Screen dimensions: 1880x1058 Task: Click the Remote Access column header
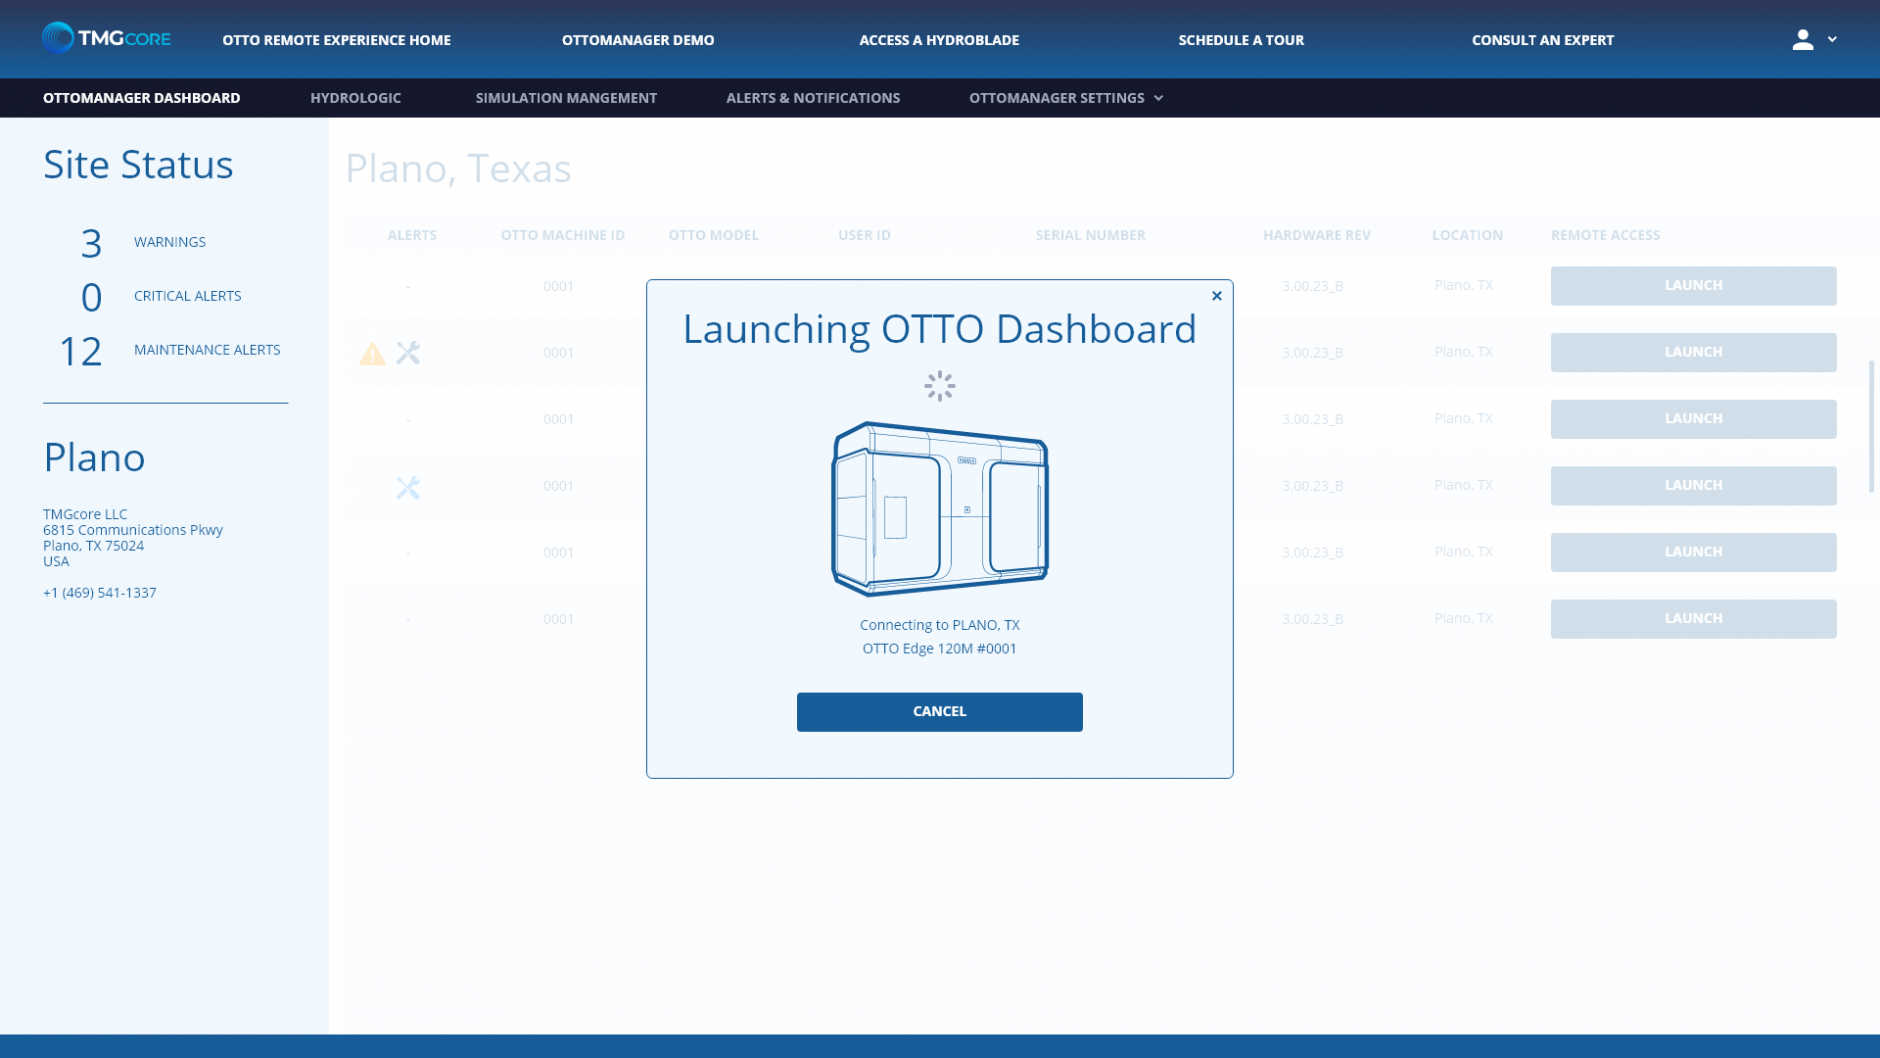(x=1605, y=235)
